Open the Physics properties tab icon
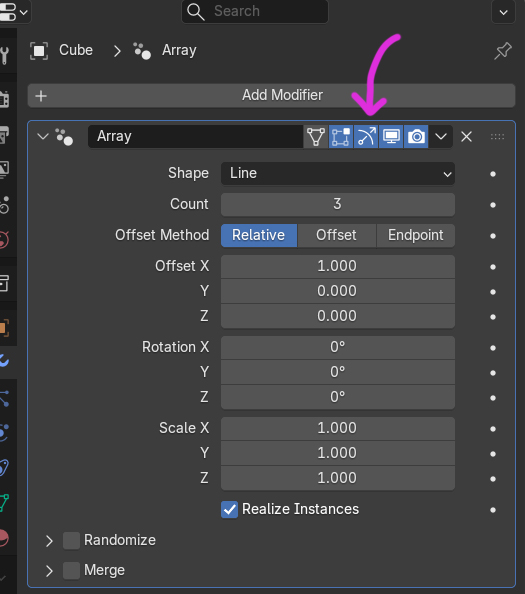Image resolution: width=525 pixels, height=594 pixels. coord(5,433)
